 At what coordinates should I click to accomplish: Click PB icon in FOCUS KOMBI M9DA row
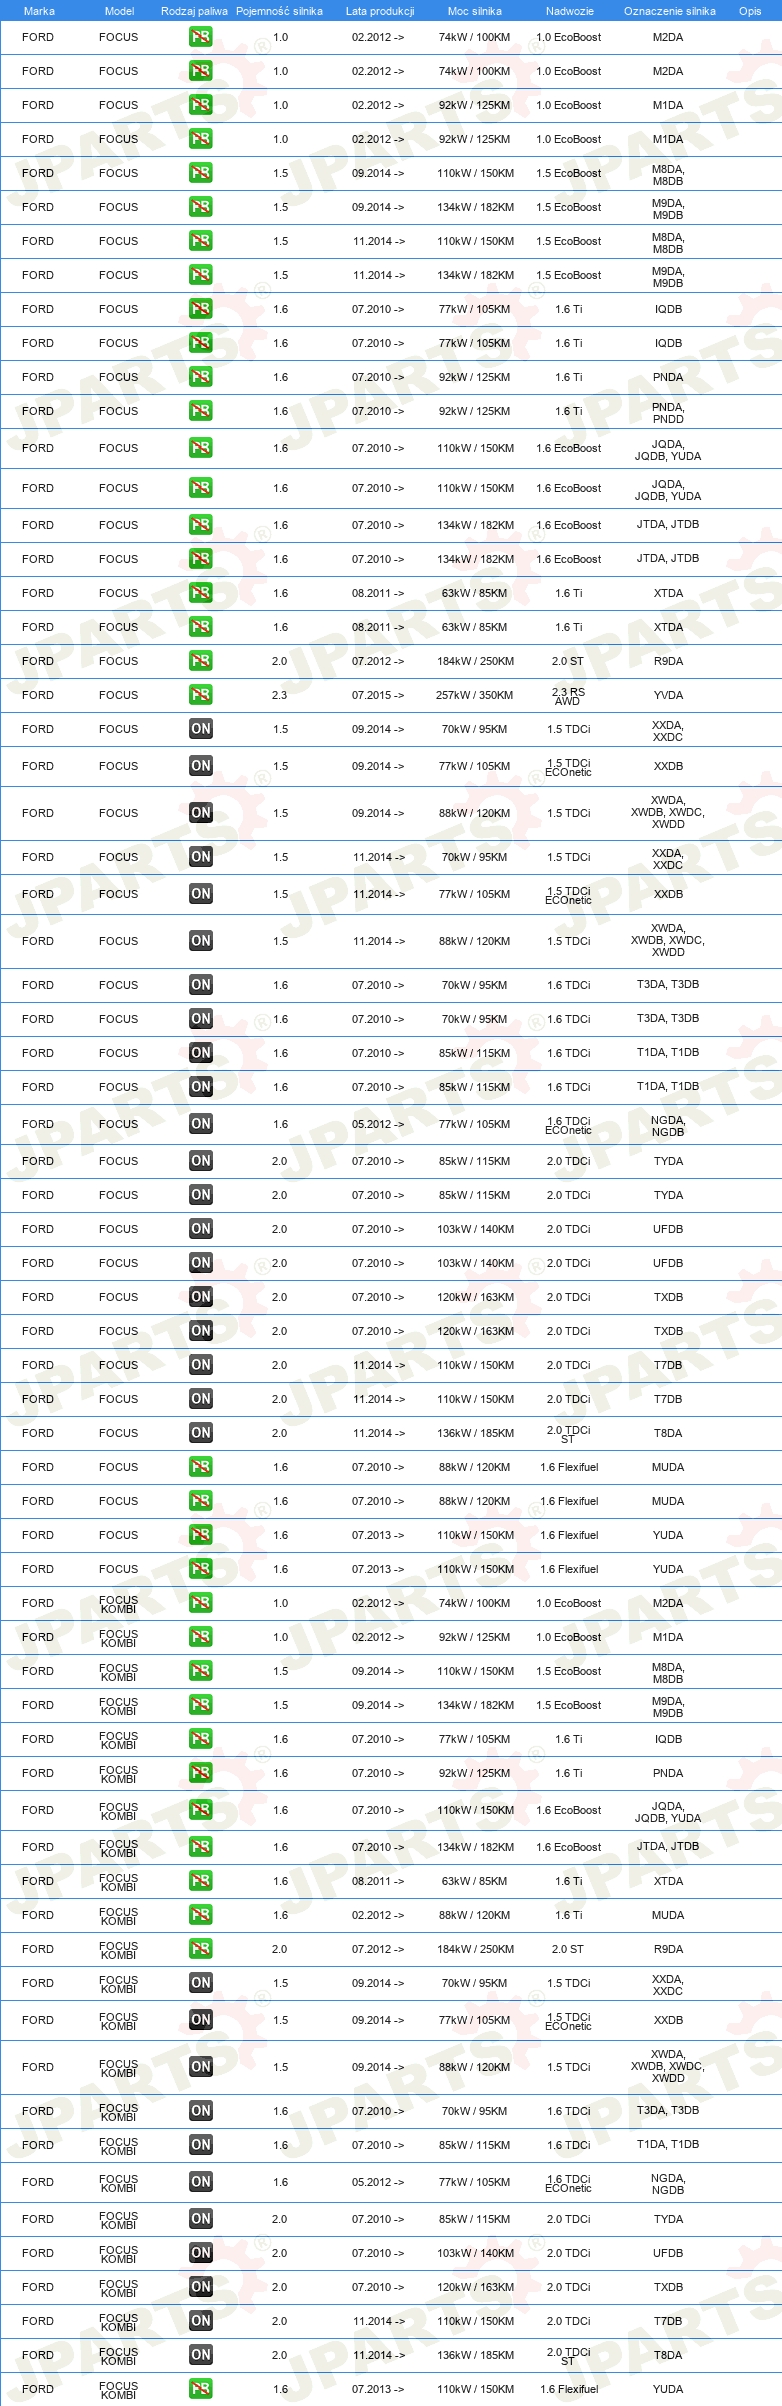coord(200,1705)
